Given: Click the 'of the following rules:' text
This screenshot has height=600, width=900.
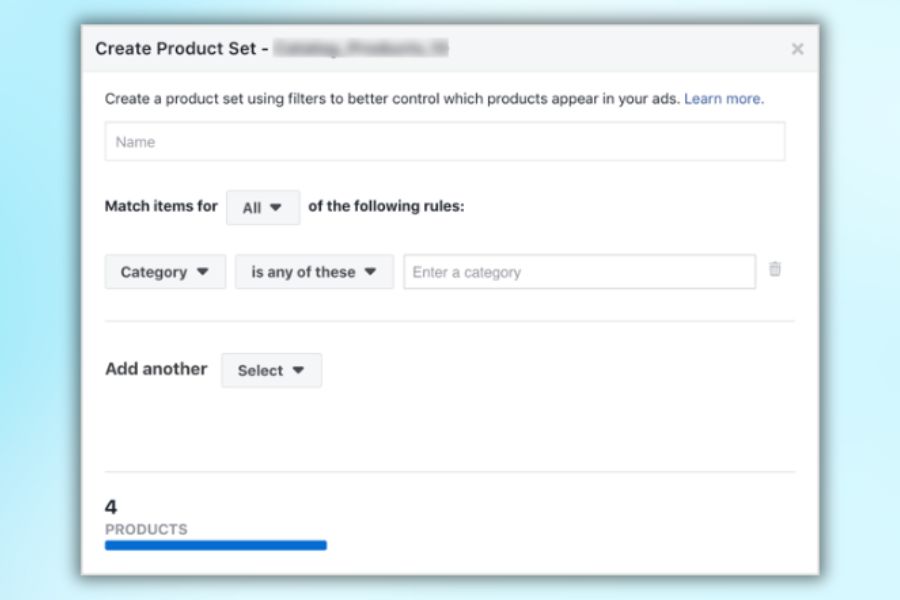Looking at the screenshot, I should [386, 207].
